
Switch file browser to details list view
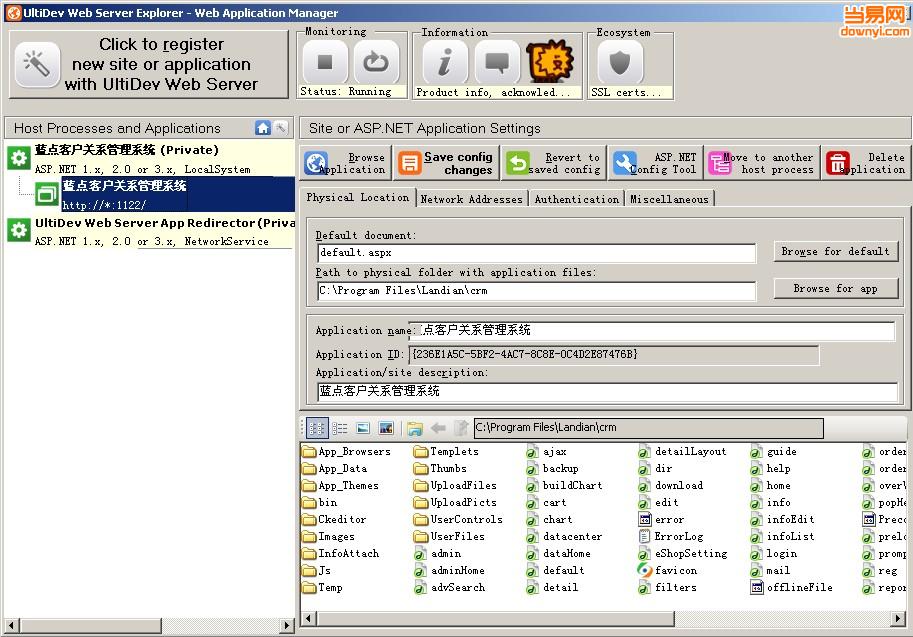[340, 428]
